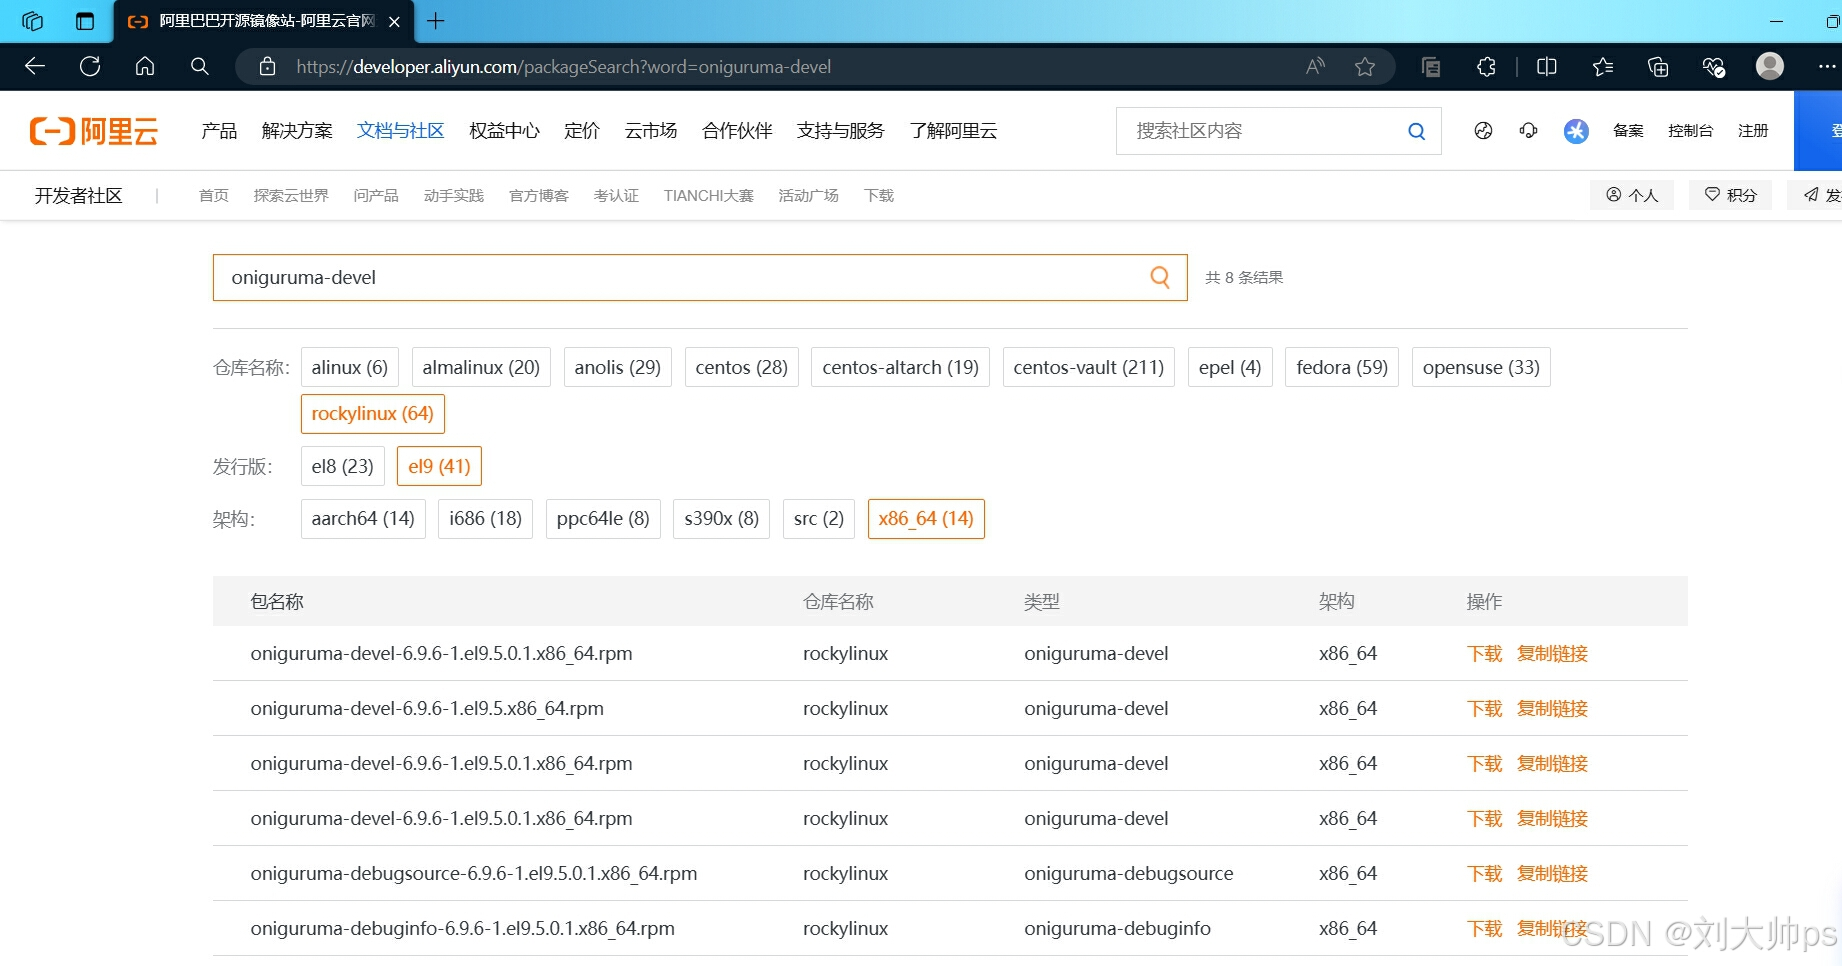
Task: Activate Read Aloud in address bar
Action: [1315, 67]
